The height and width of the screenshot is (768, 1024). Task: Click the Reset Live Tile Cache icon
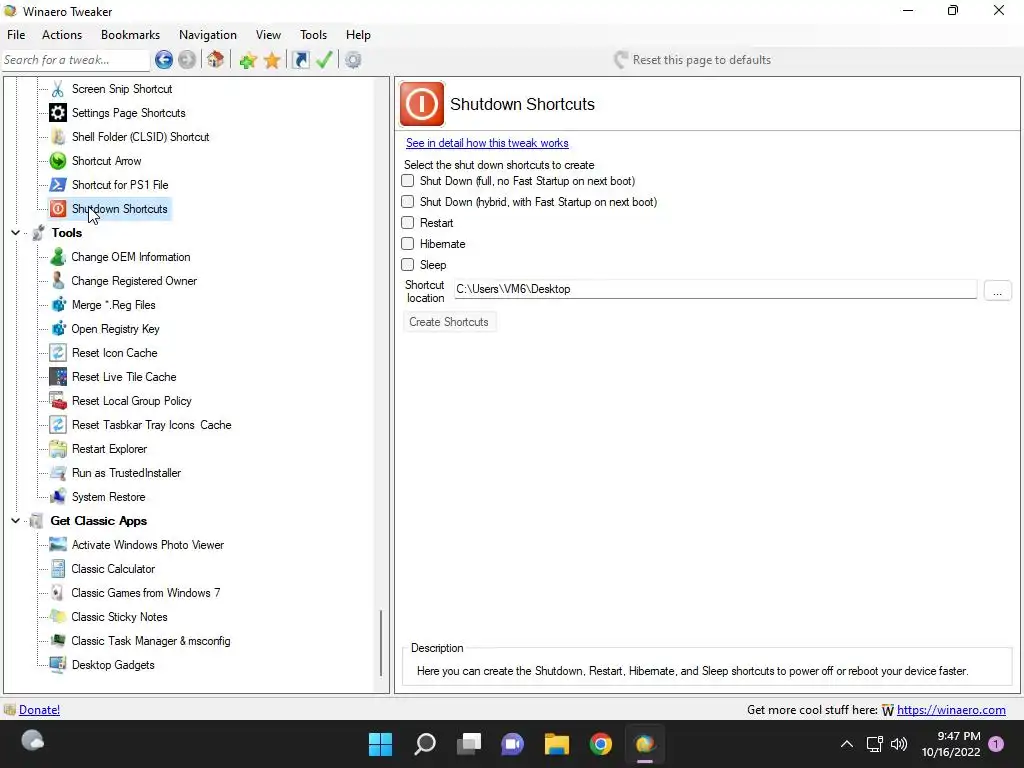(58, 377)
